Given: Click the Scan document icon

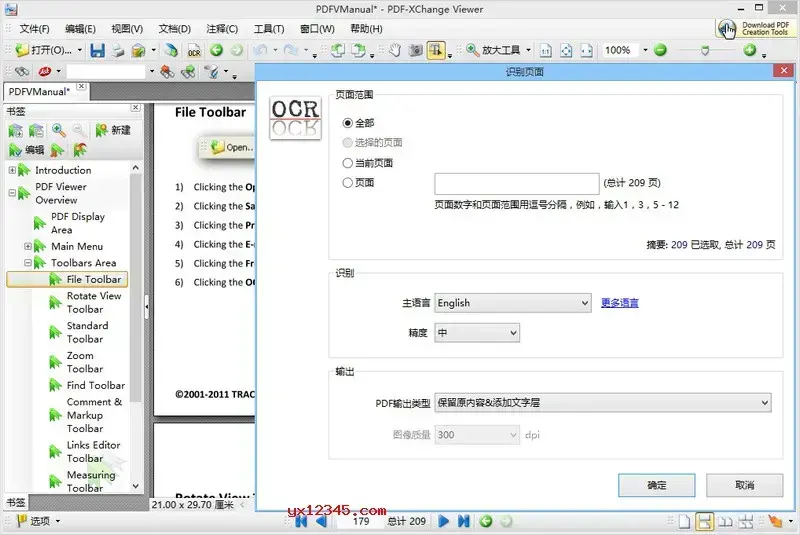Looking at the screenshot, I should click(x=171, y=50).
